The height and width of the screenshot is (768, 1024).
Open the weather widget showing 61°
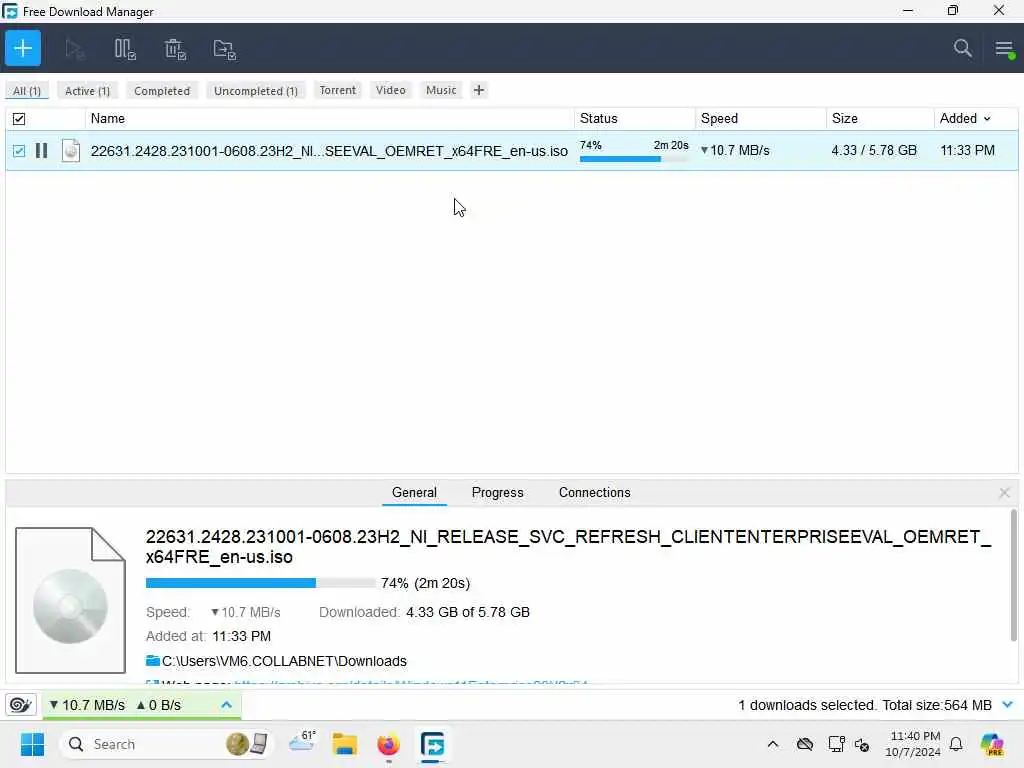[x=302, y=743]
